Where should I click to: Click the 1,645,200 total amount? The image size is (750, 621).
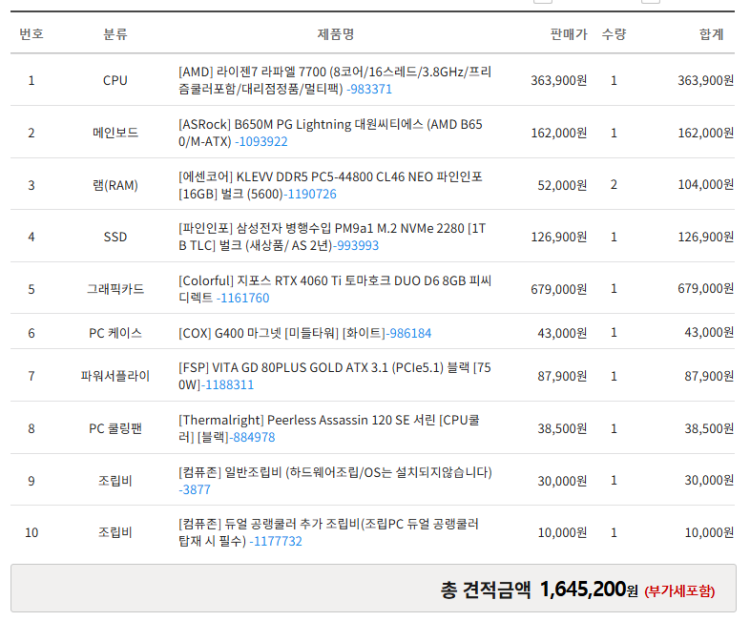(583, 589)
